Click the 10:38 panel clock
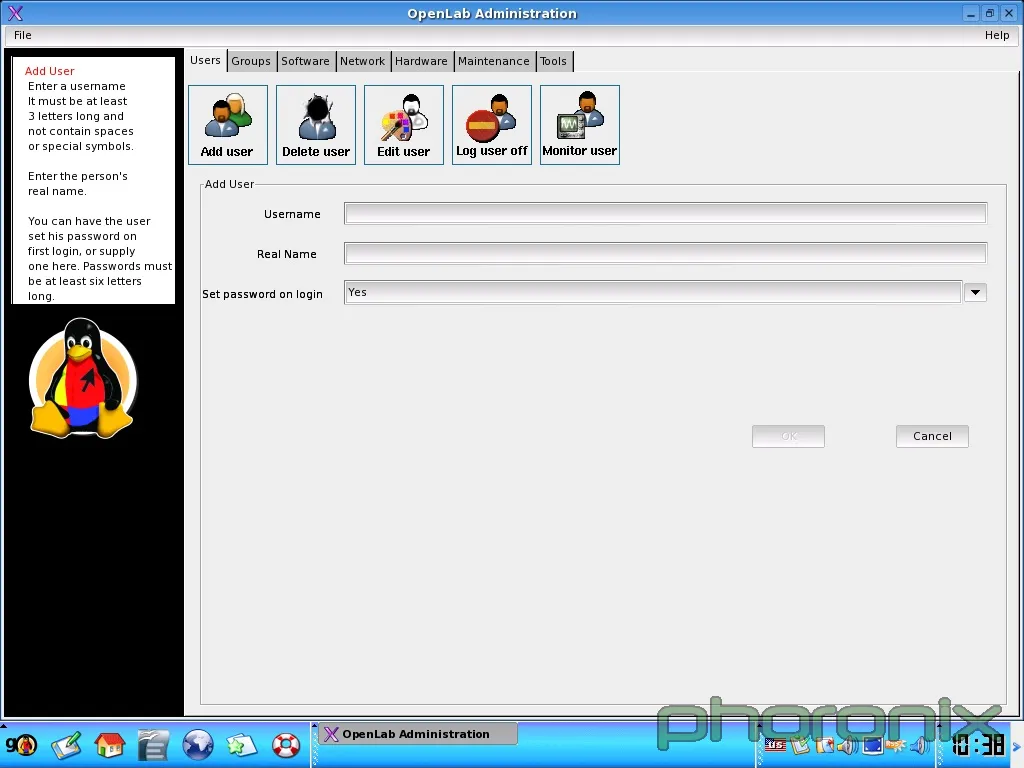 [x=978, y=745]
